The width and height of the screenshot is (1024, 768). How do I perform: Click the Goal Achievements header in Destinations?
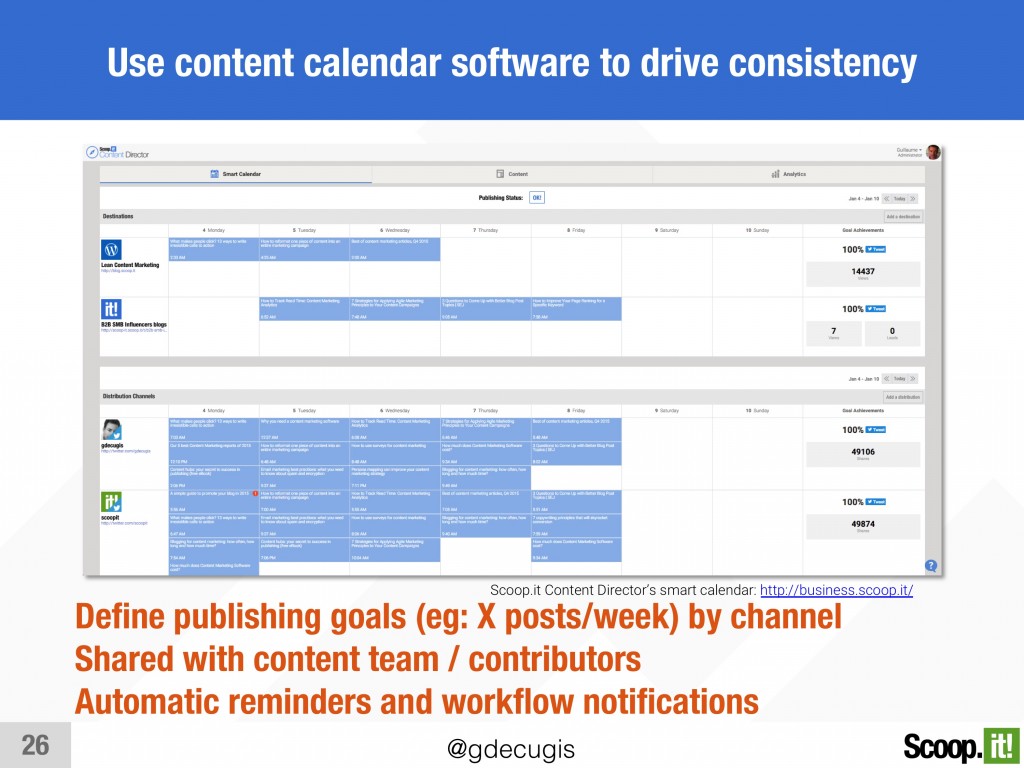[x=863, y=231]
